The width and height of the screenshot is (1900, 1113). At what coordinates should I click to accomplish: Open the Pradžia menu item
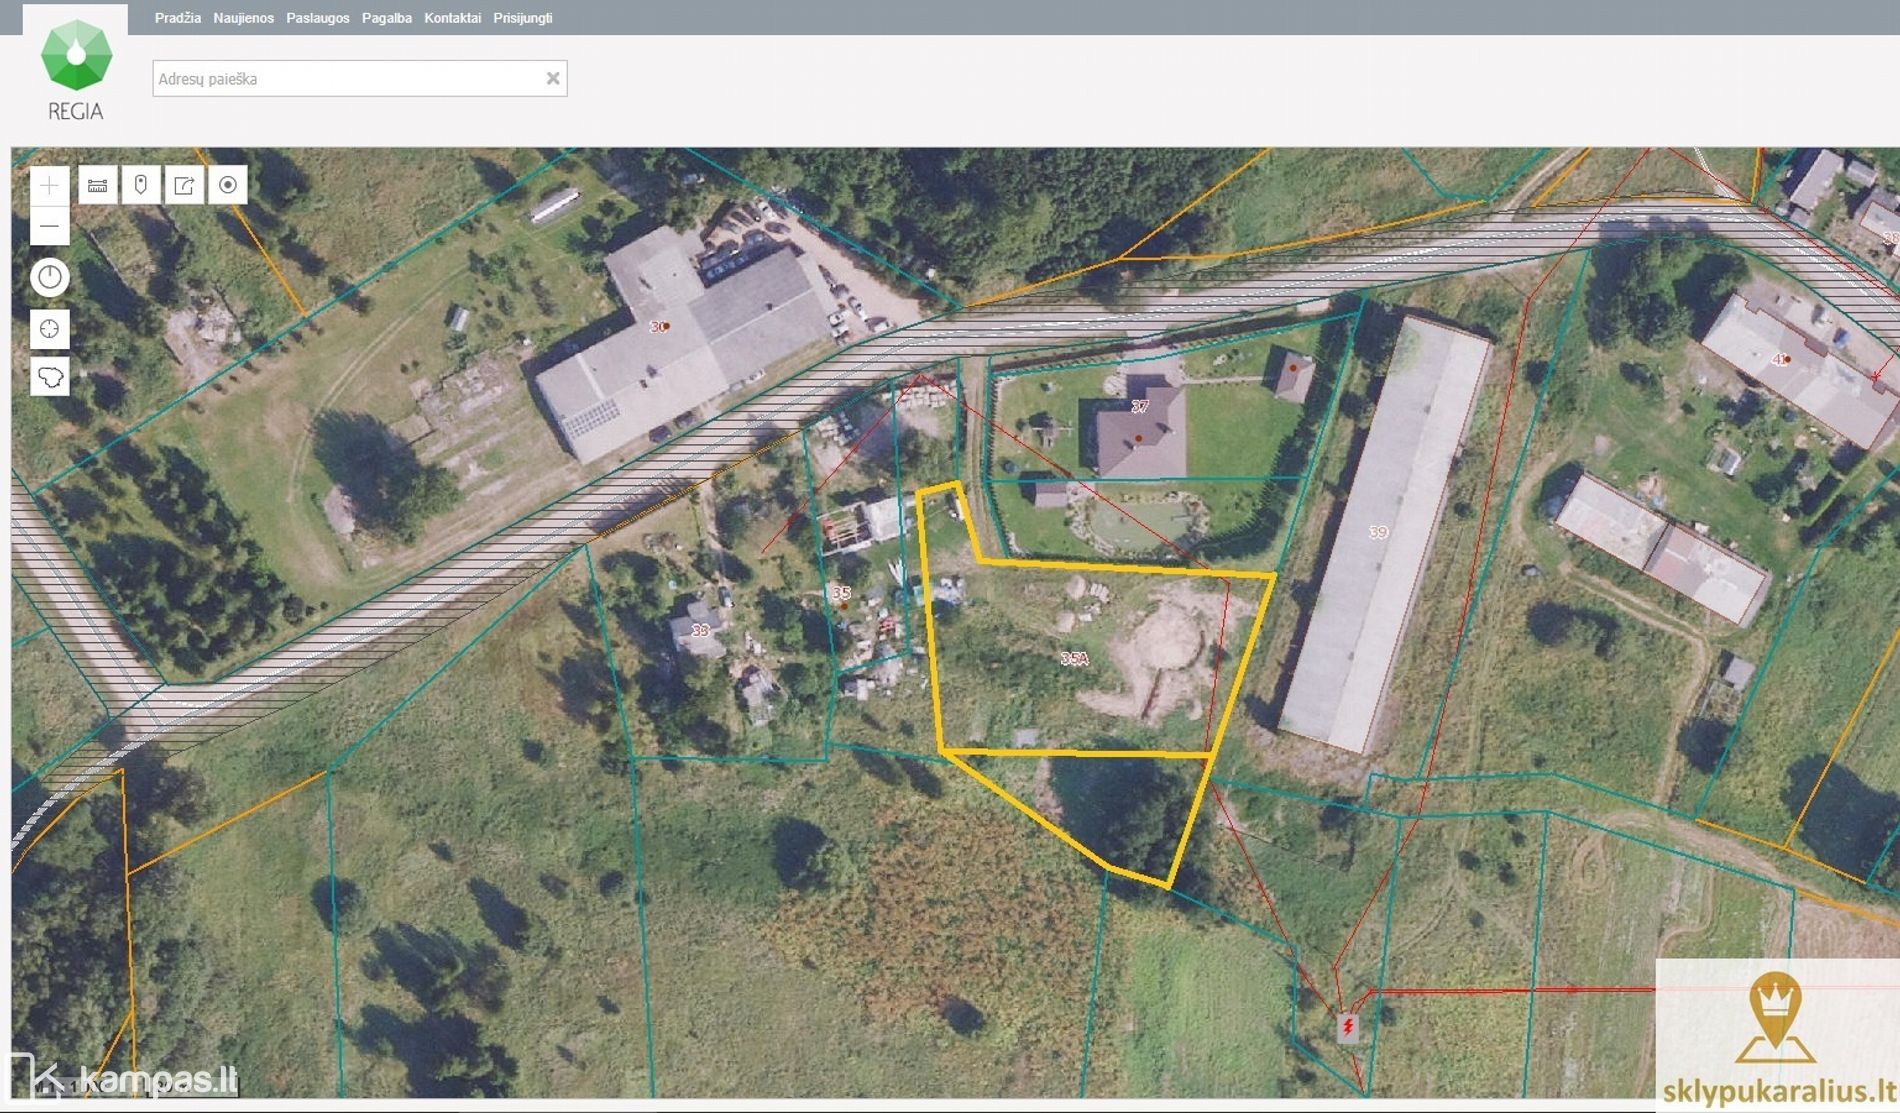pyautogui.click(x=177, y=18)
